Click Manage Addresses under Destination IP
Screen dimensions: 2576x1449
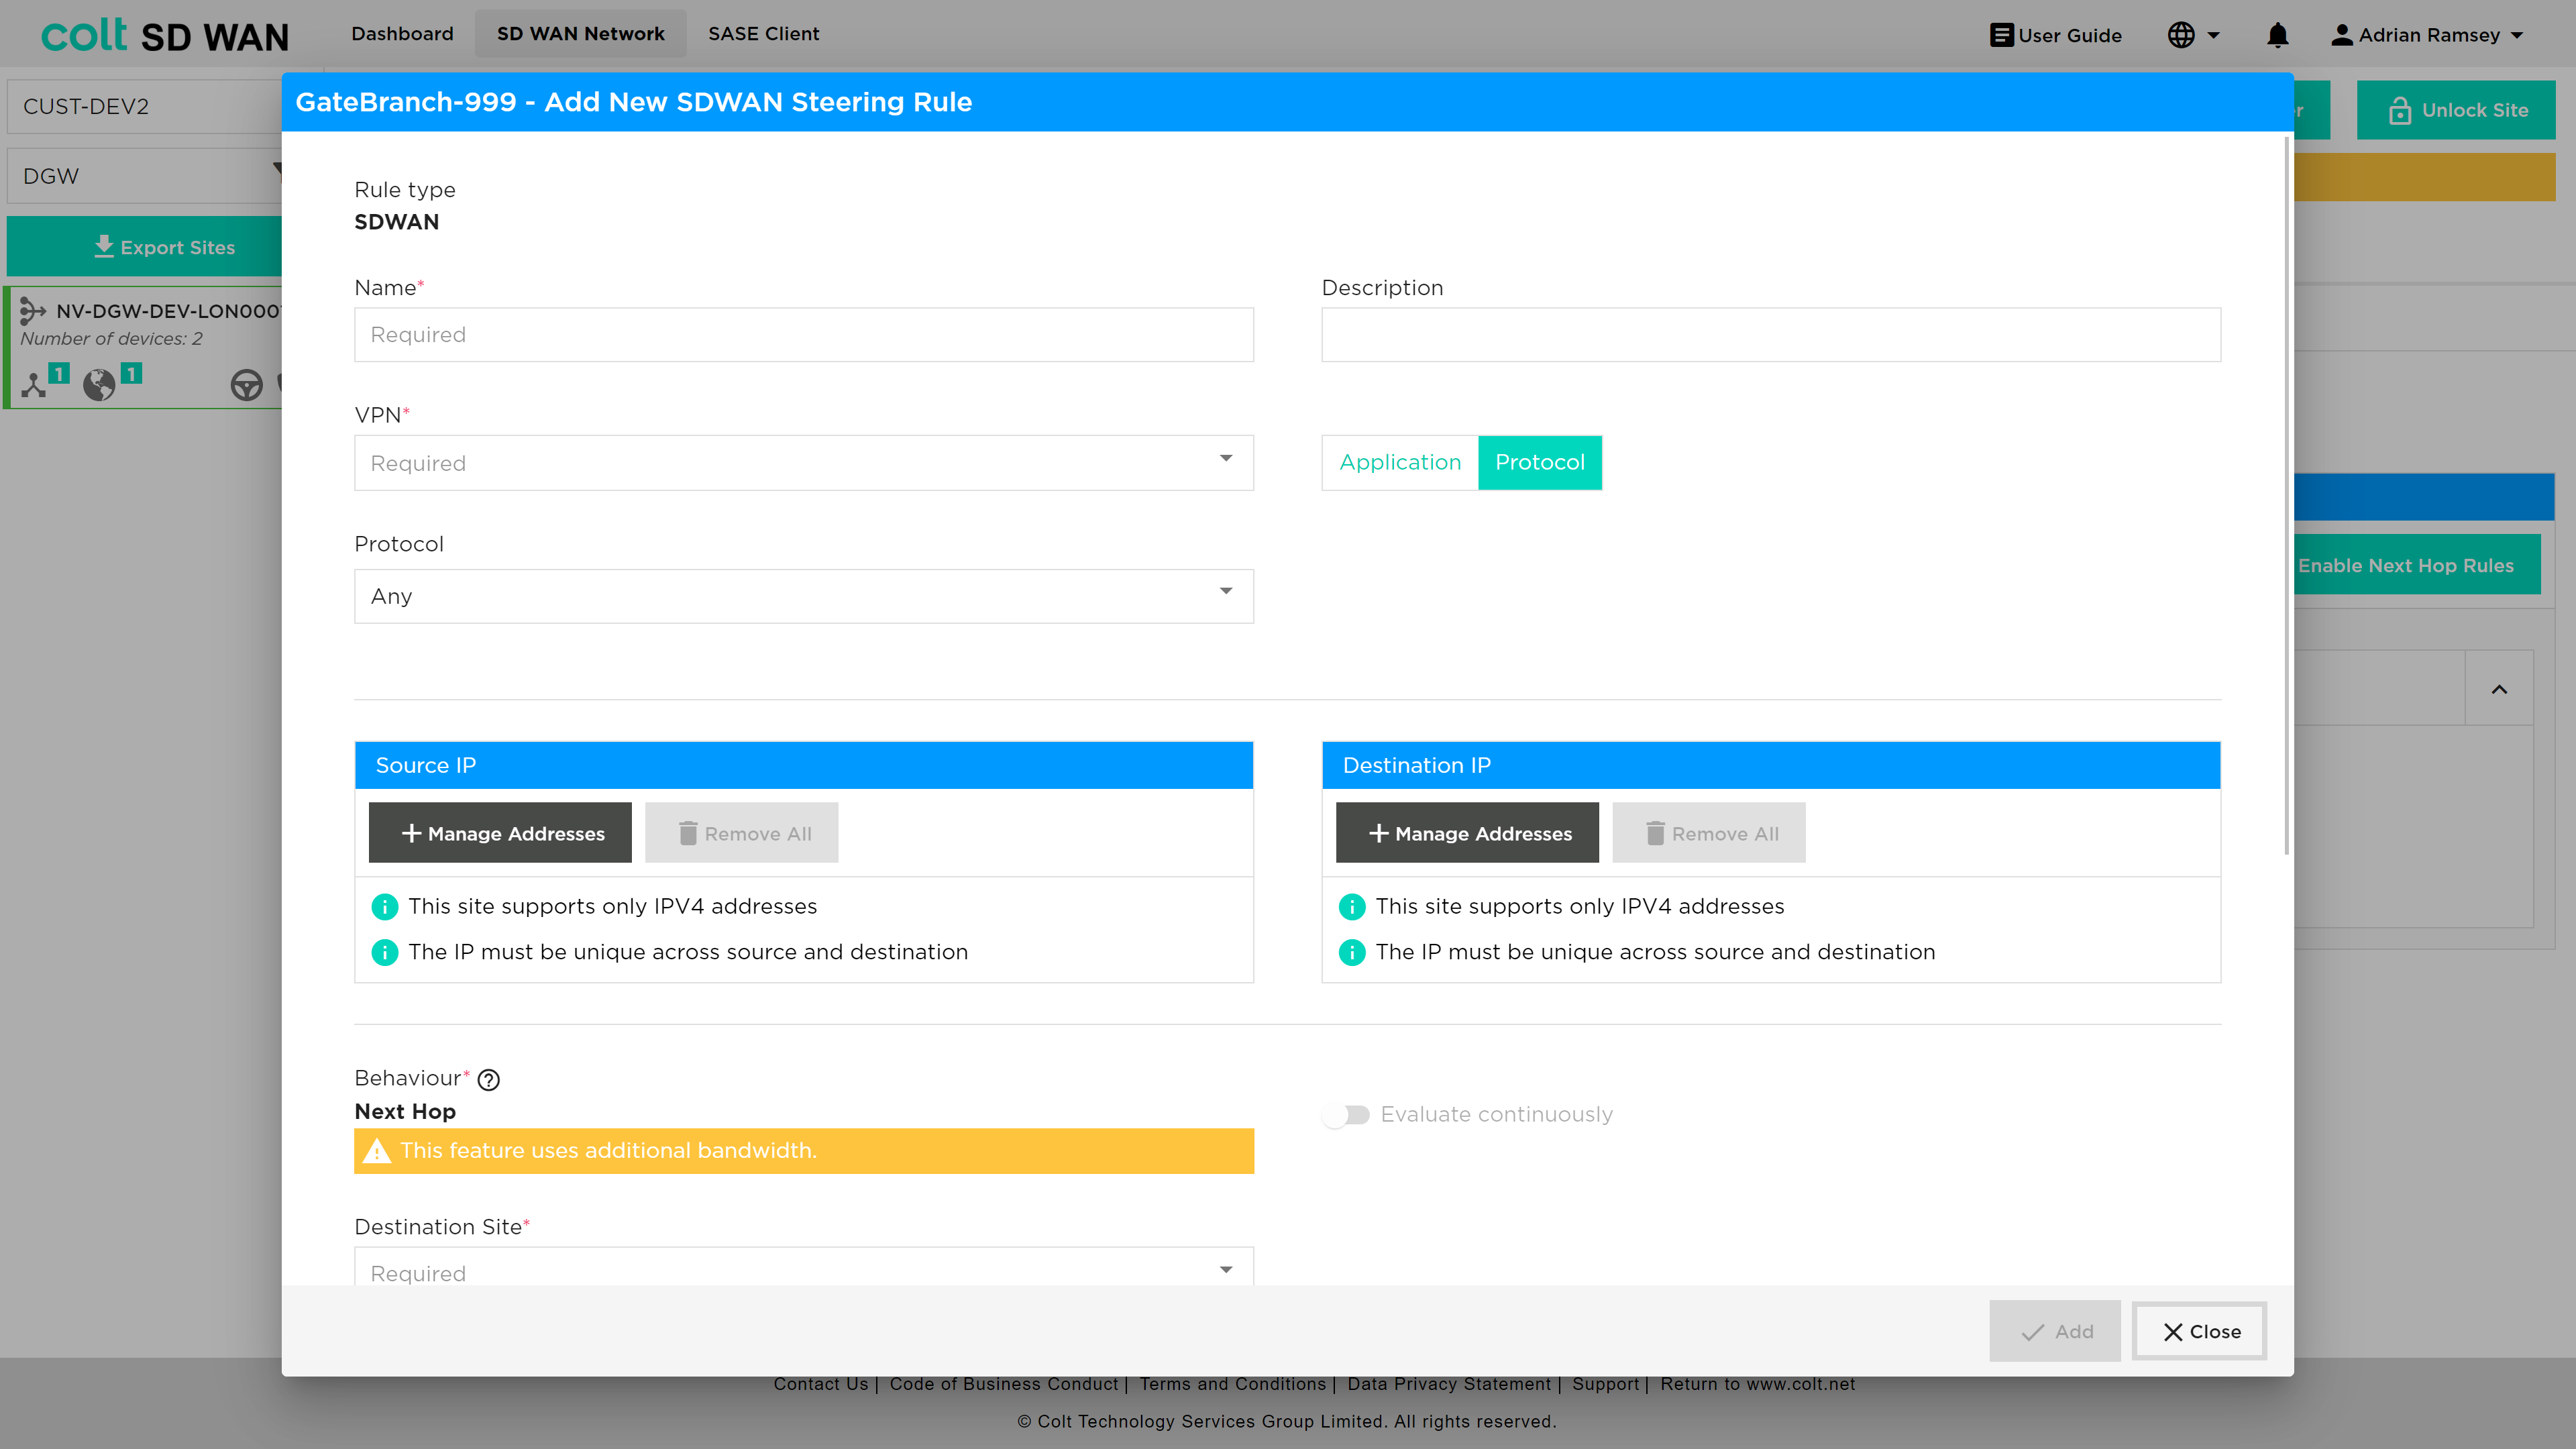tap(1467, 833)
